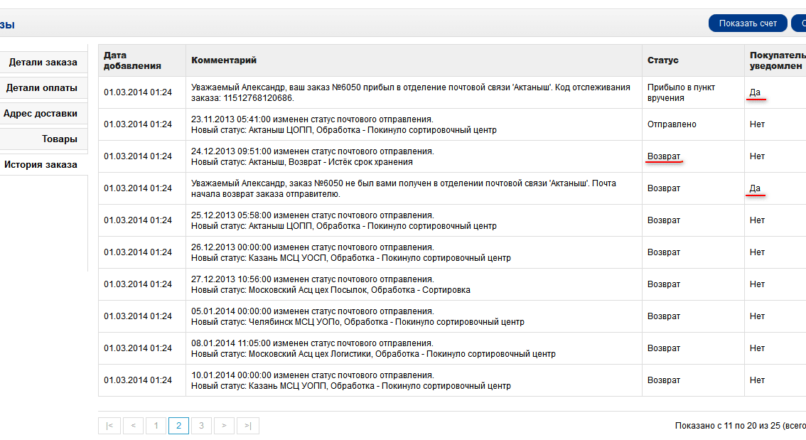The width and height of the screenshot is (806, 440).
Task: Click underlined Да in first row
Action: tap(755, 93)
